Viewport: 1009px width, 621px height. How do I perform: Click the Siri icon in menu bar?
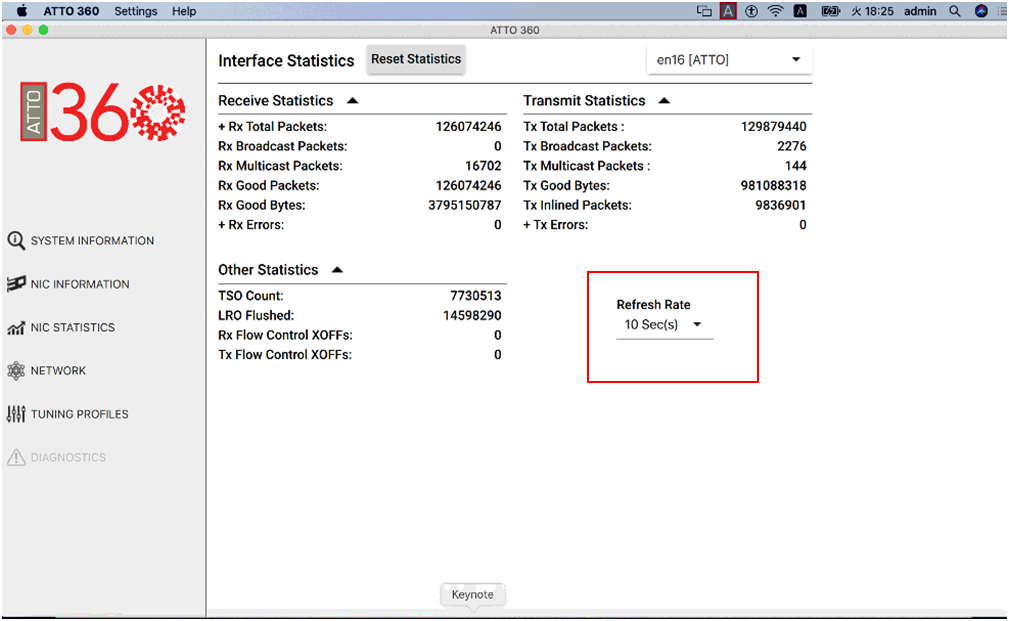981,11
